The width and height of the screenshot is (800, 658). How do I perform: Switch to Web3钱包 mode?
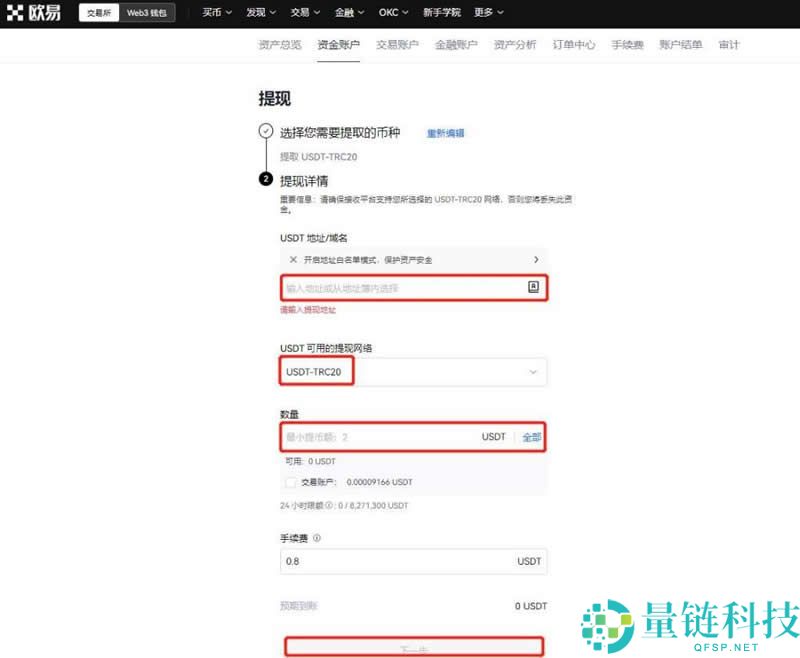(x=148, y=13)
